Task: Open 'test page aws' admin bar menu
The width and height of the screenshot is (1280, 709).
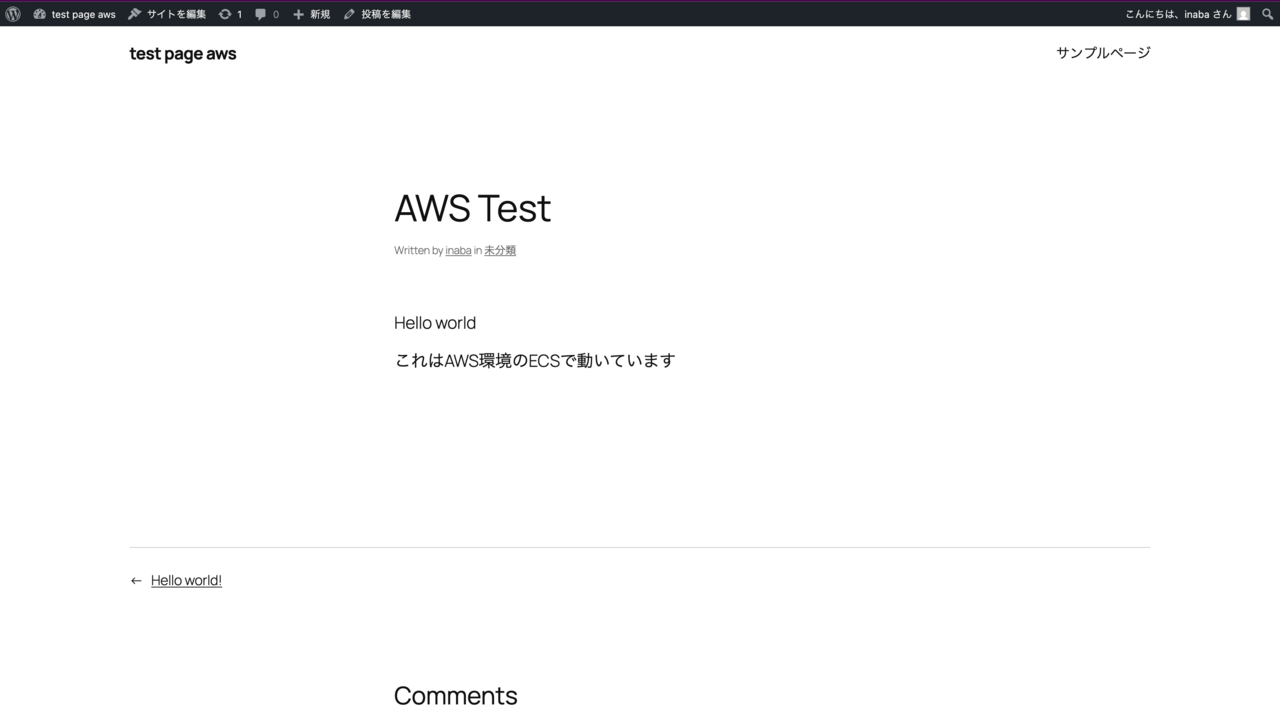Action: point(83,14)
